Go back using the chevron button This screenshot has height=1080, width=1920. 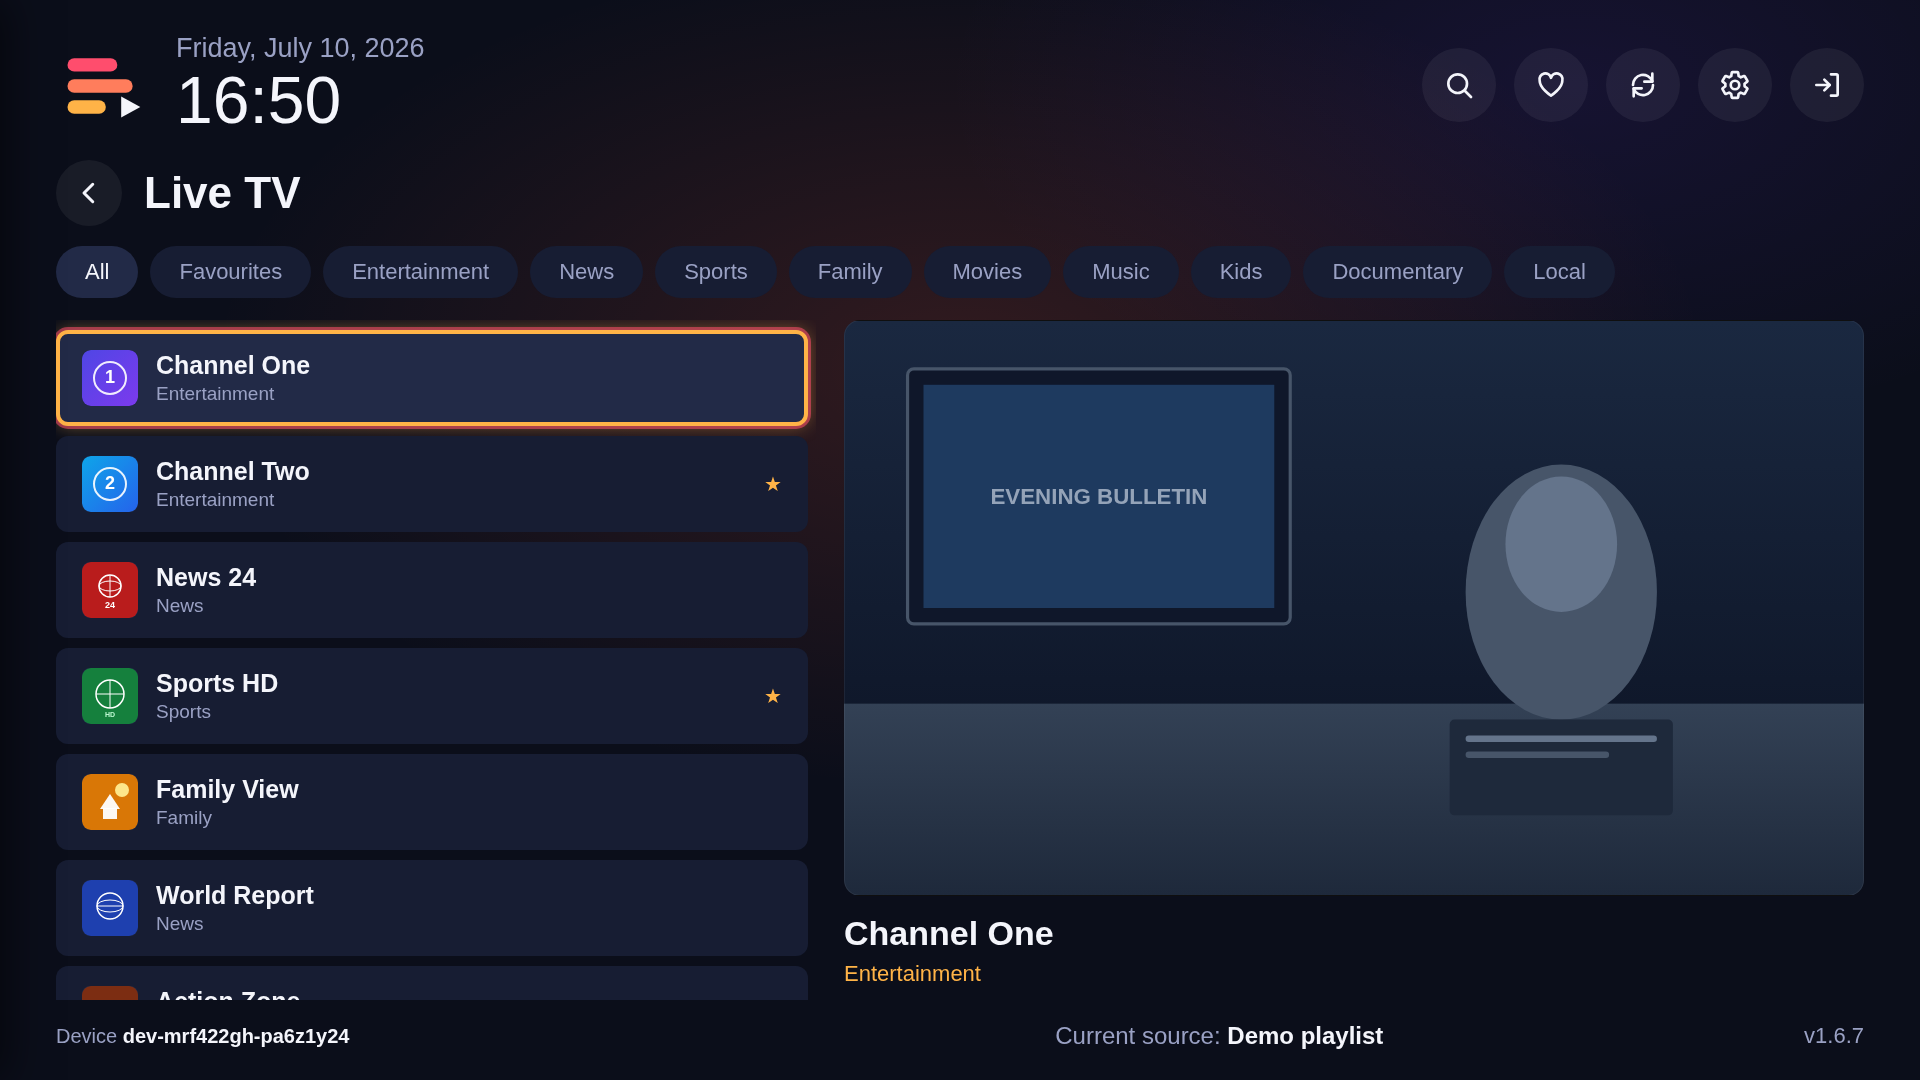(x=89, y=193)
